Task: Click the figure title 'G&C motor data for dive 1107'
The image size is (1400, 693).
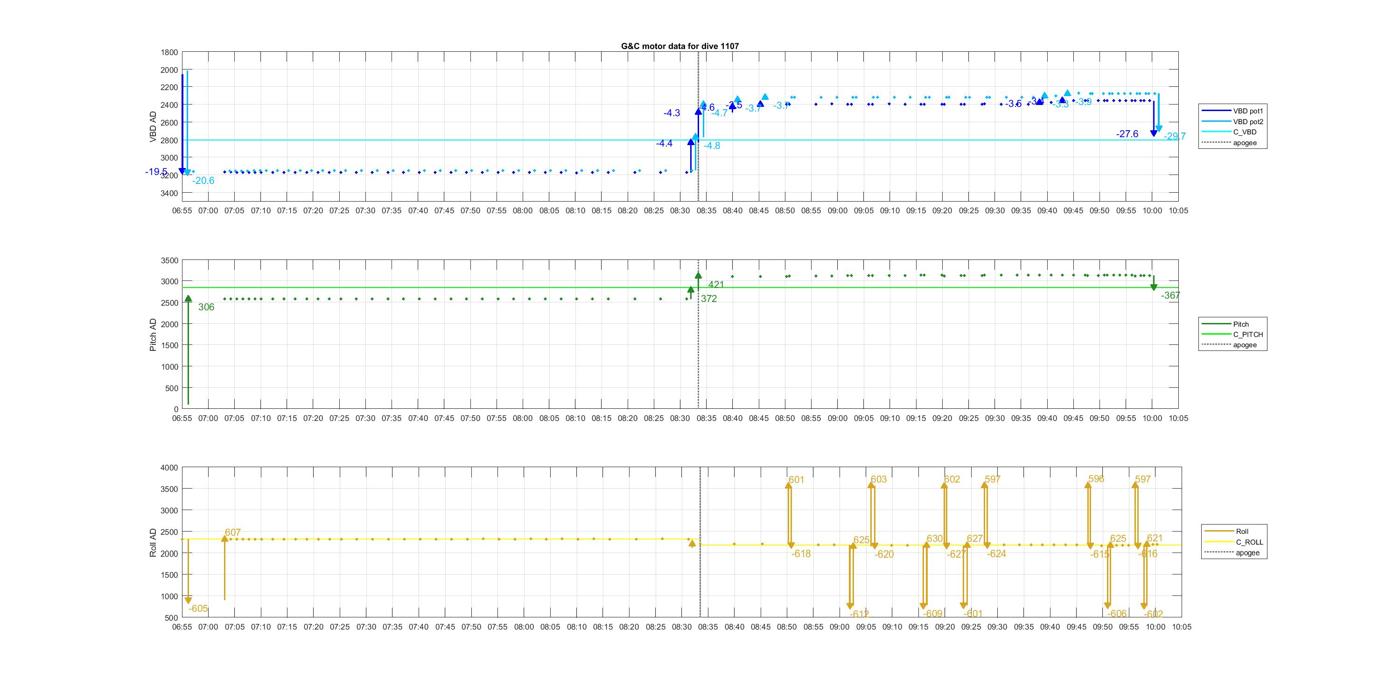Action: coord(680,46)
